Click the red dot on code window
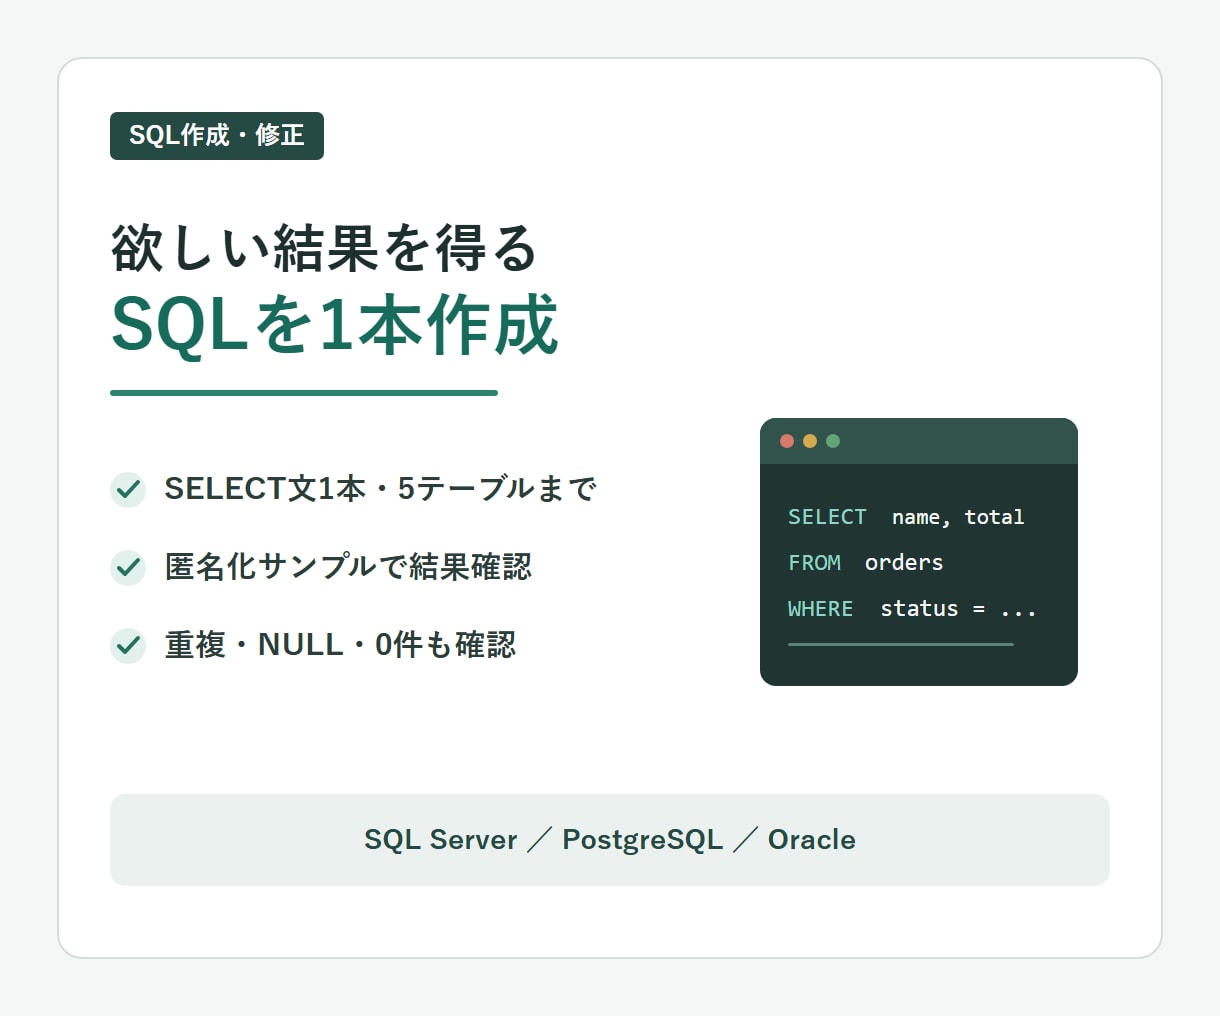This screenshot has height=1016, width=1220. click(787, 441)
